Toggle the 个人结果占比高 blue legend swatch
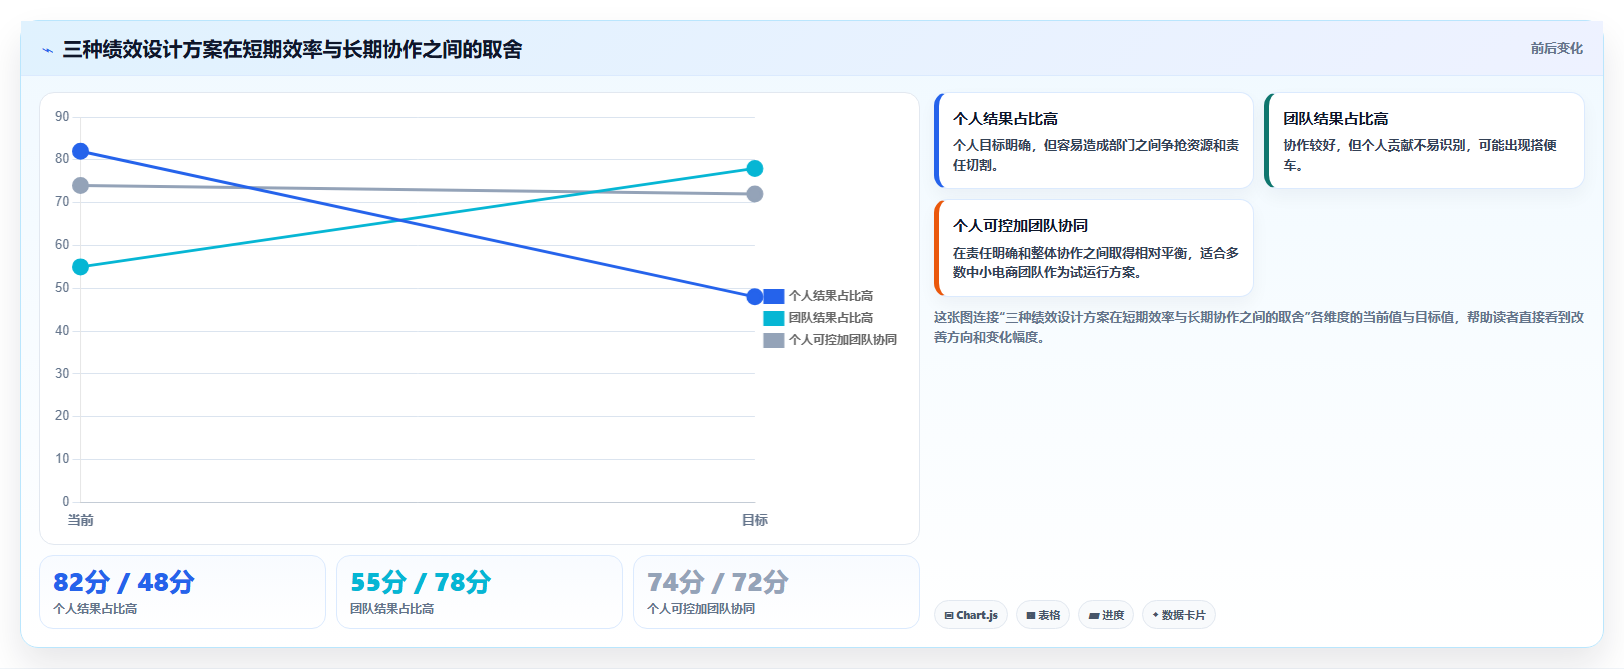1624x669 pixels. [x=773, y=296]
